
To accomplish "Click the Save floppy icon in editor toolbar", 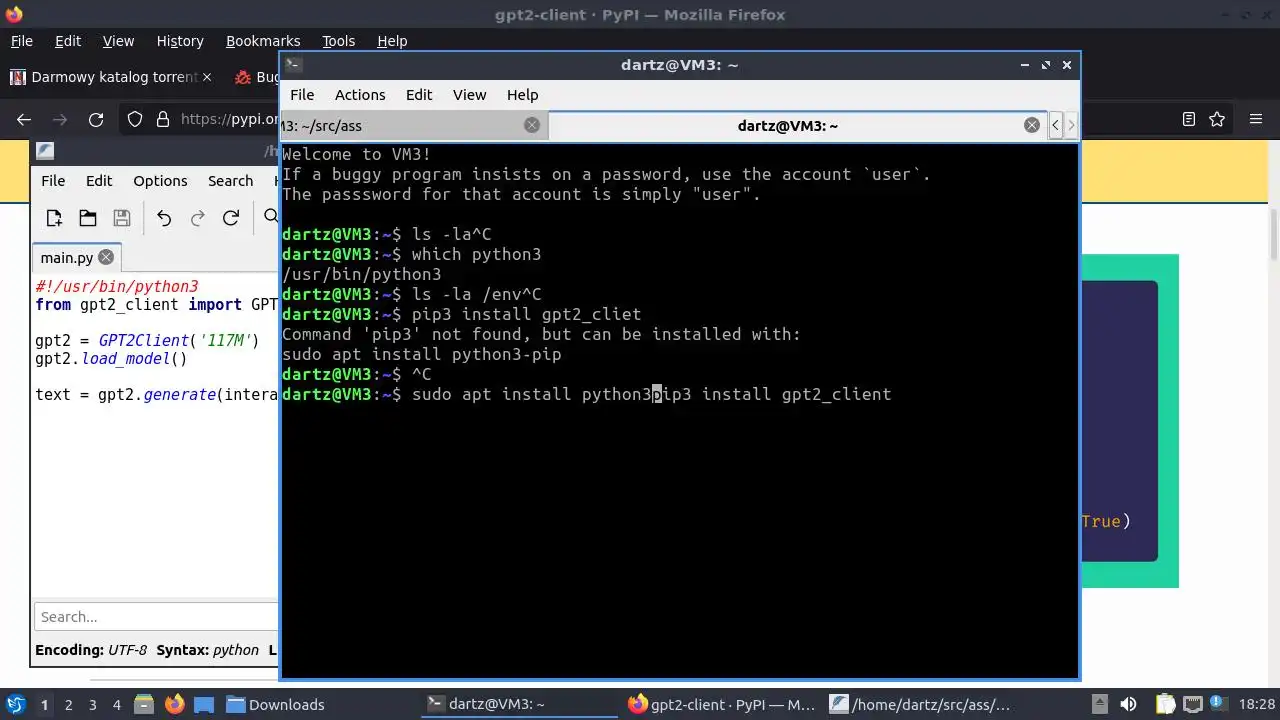I will click(122, 218).
